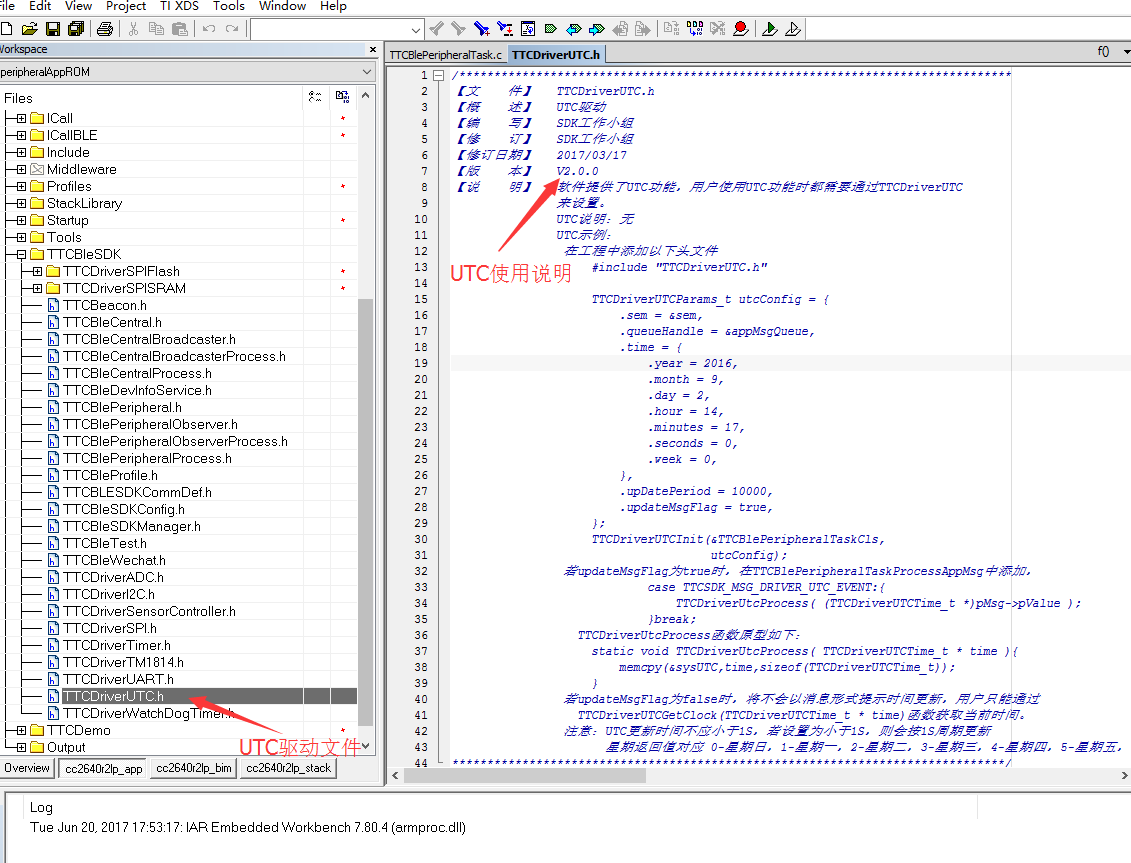Viewport: 1131px width, 863px height.
Task: Open the View menu
Action: click(79, 6)
